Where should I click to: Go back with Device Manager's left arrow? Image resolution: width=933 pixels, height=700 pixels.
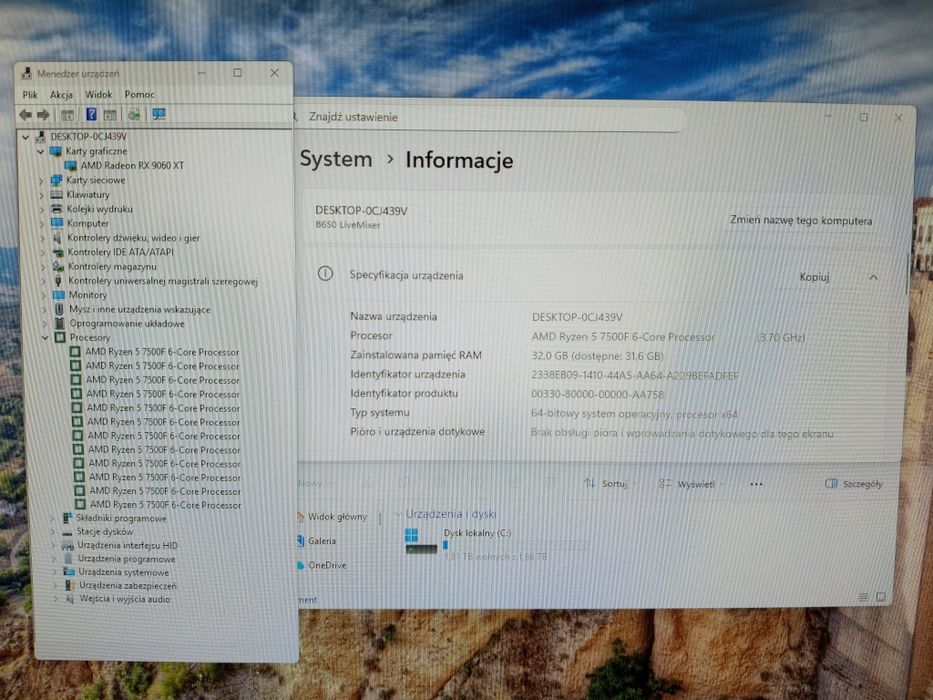(x=26, y=114)
